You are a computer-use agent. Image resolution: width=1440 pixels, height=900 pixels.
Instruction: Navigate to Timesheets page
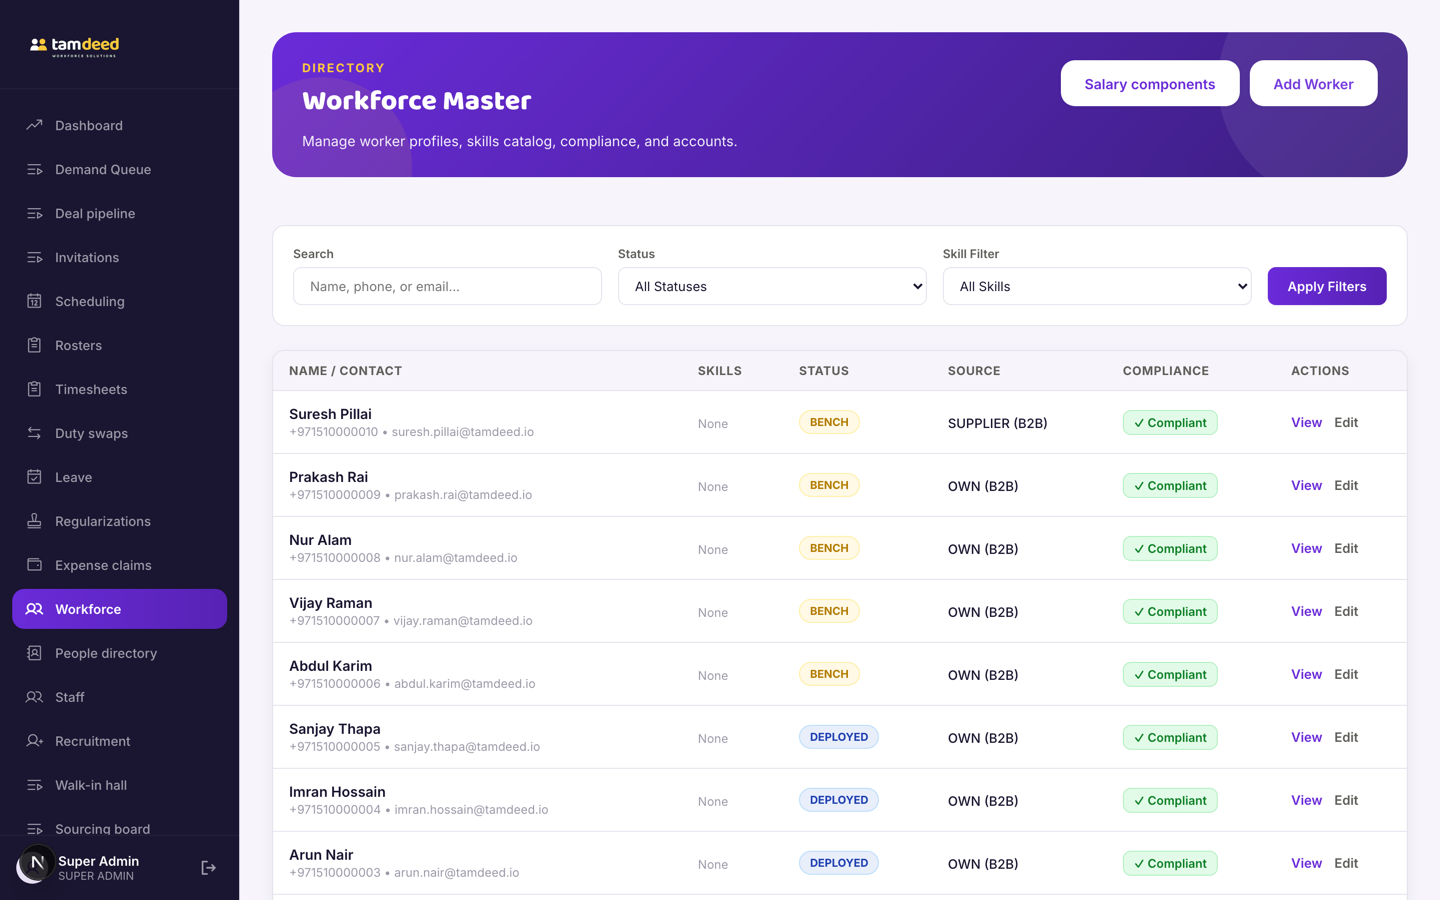119,389
